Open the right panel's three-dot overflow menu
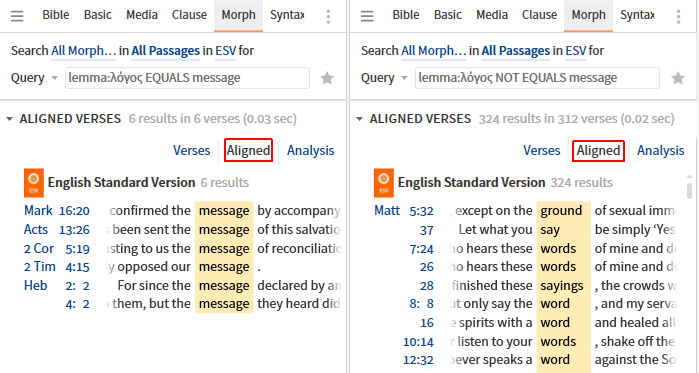The image size is (699, 373). coord(678,16)
